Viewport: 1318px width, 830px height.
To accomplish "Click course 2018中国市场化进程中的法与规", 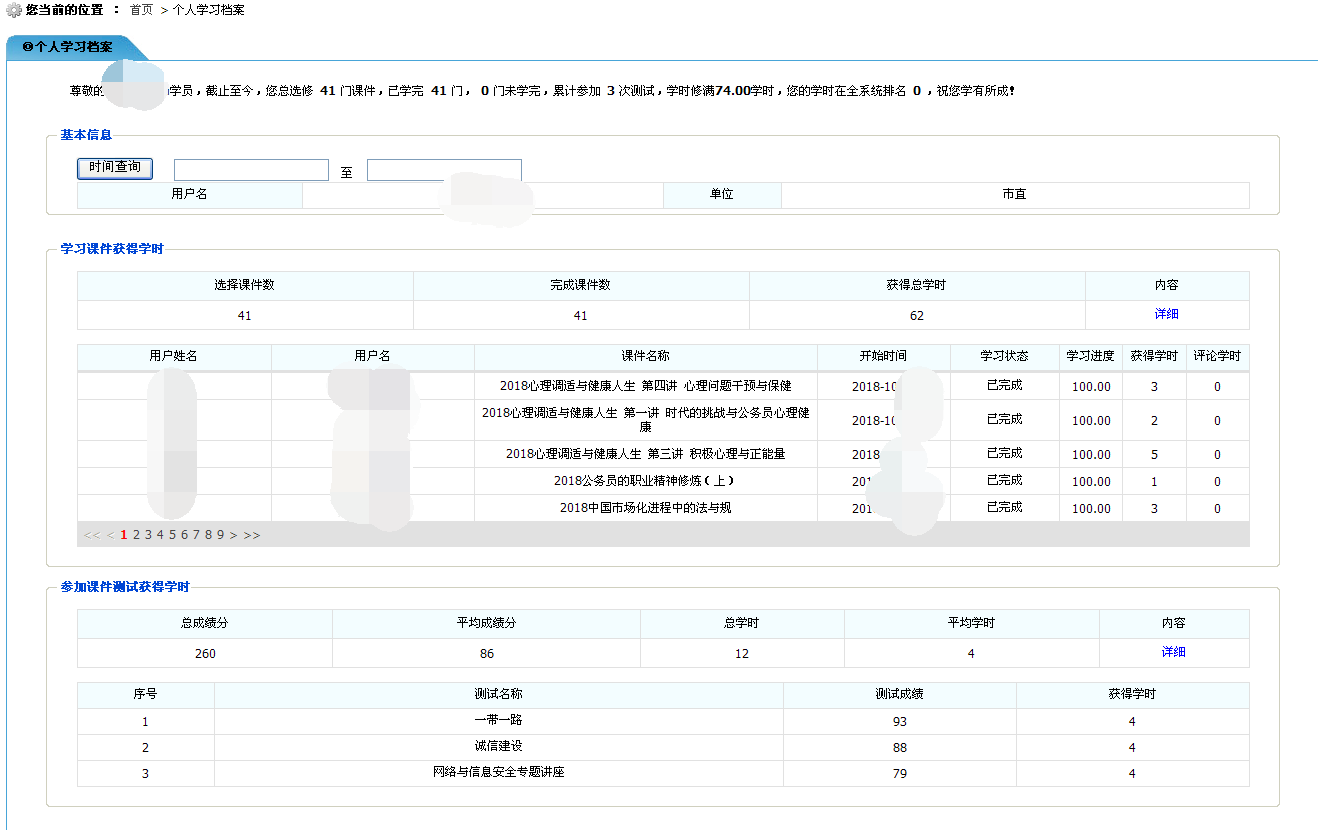I will point(645,508).
